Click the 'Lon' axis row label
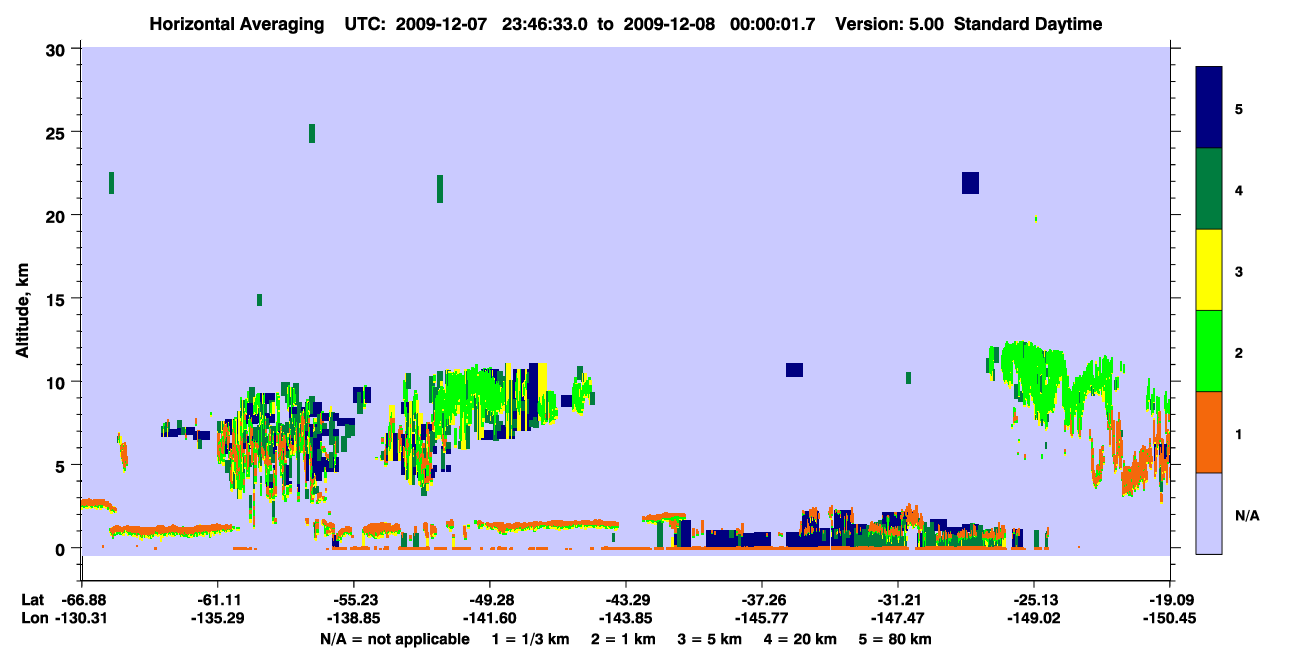Image resolution: width=1300 pixels, height=667 pixels. click(x=33, y=618)
